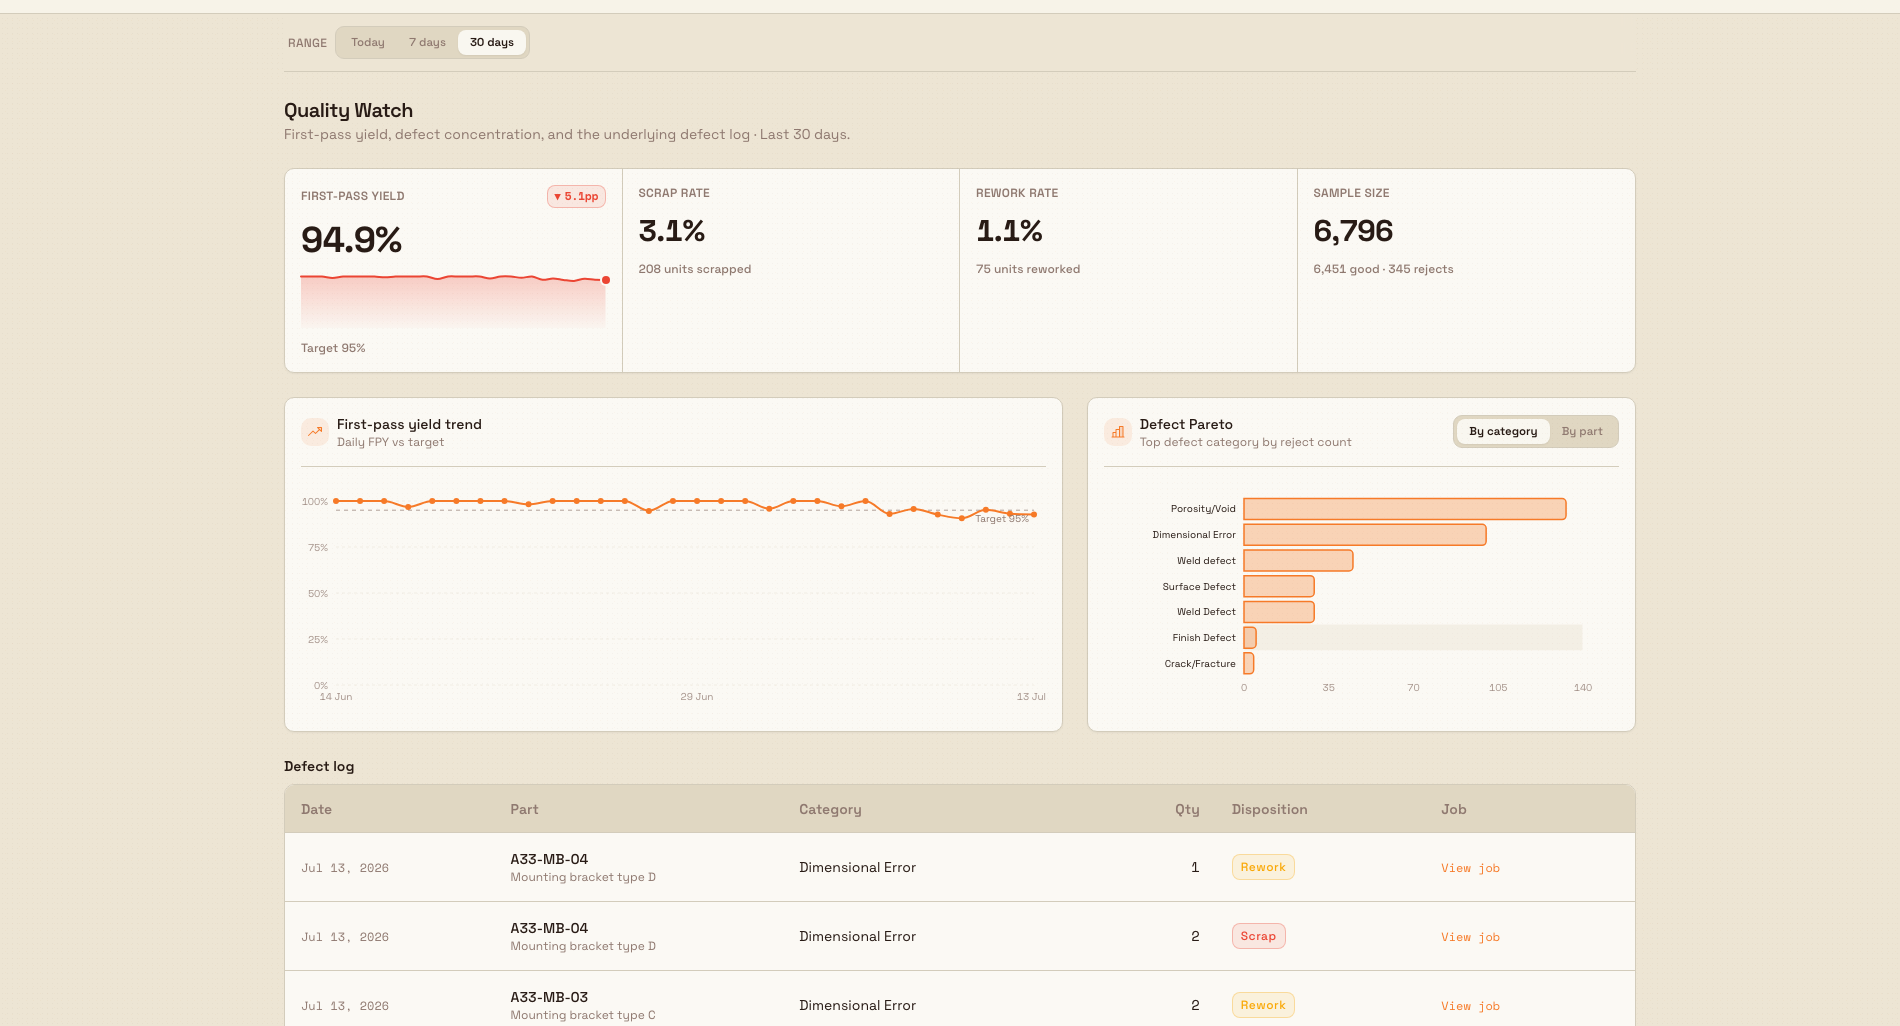The height and width of the screenshot is (1026, 1900).
Task: Click the '75 units reworked' text
Action: pos(1028,269)
